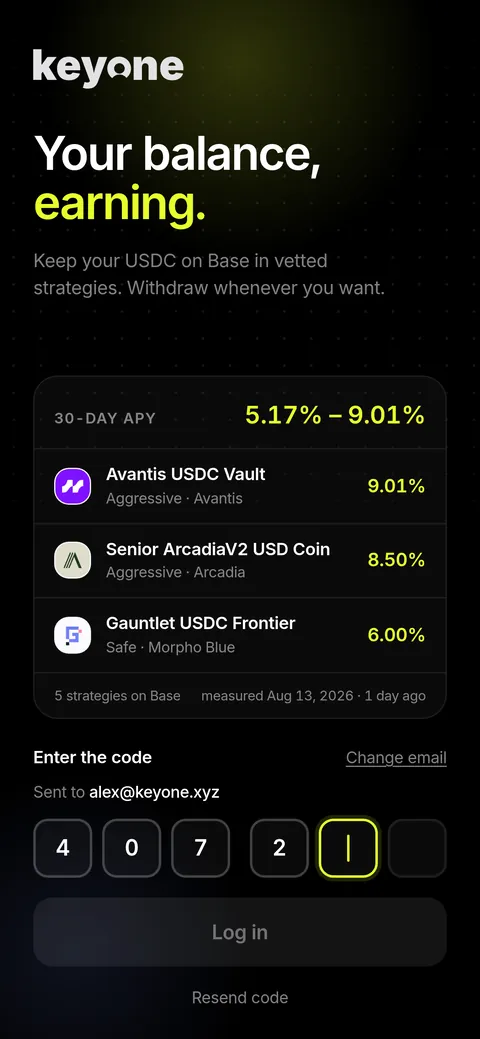Click Resend code
Screen dimensions: 480x1039
point(240,997)
